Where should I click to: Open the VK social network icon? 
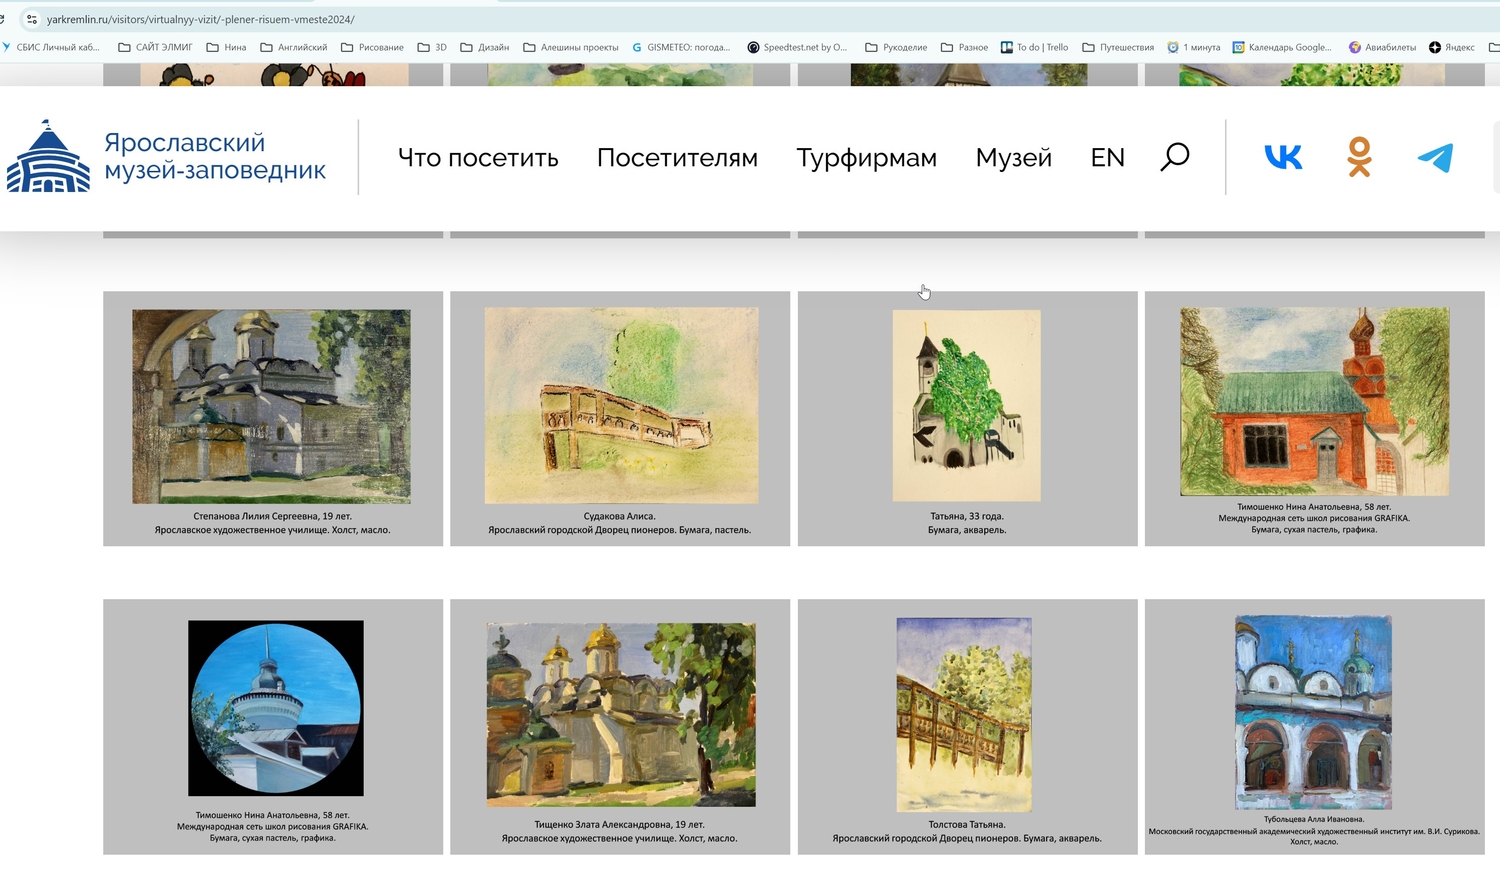(x=1283, y=157)
